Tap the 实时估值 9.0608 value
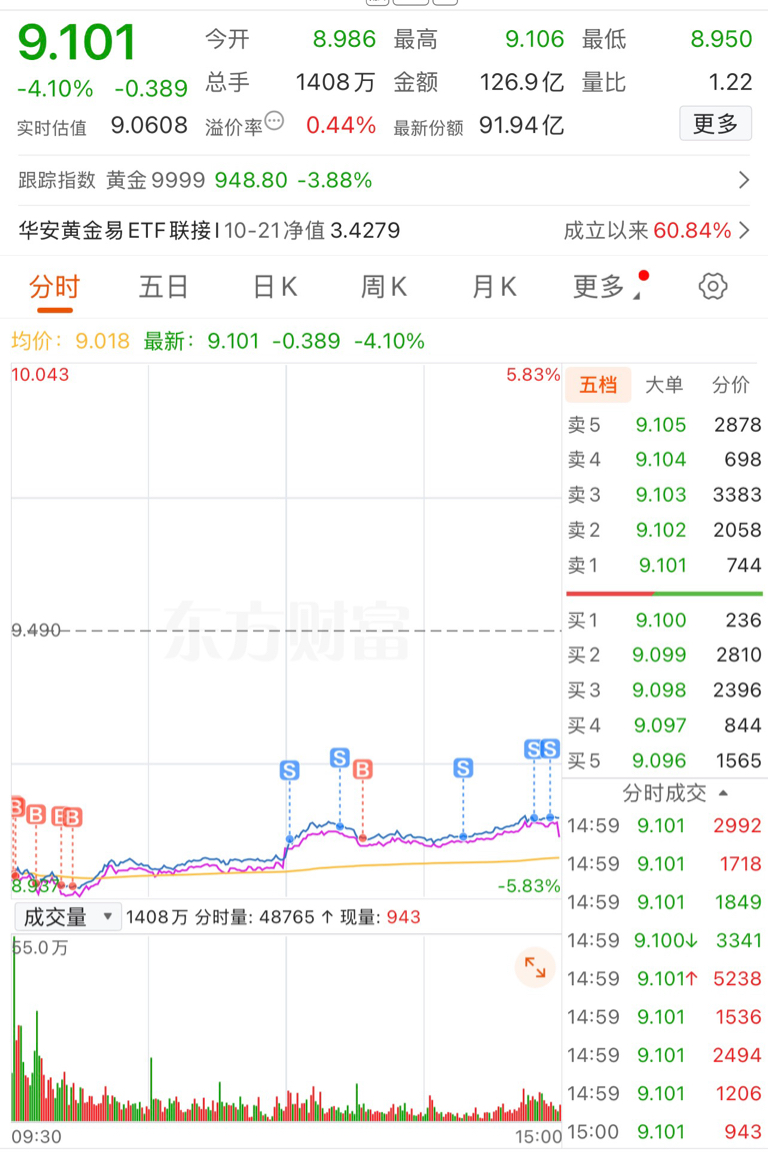The width and height of the screenshot is (768, 1157). click(x=149, y=125)
